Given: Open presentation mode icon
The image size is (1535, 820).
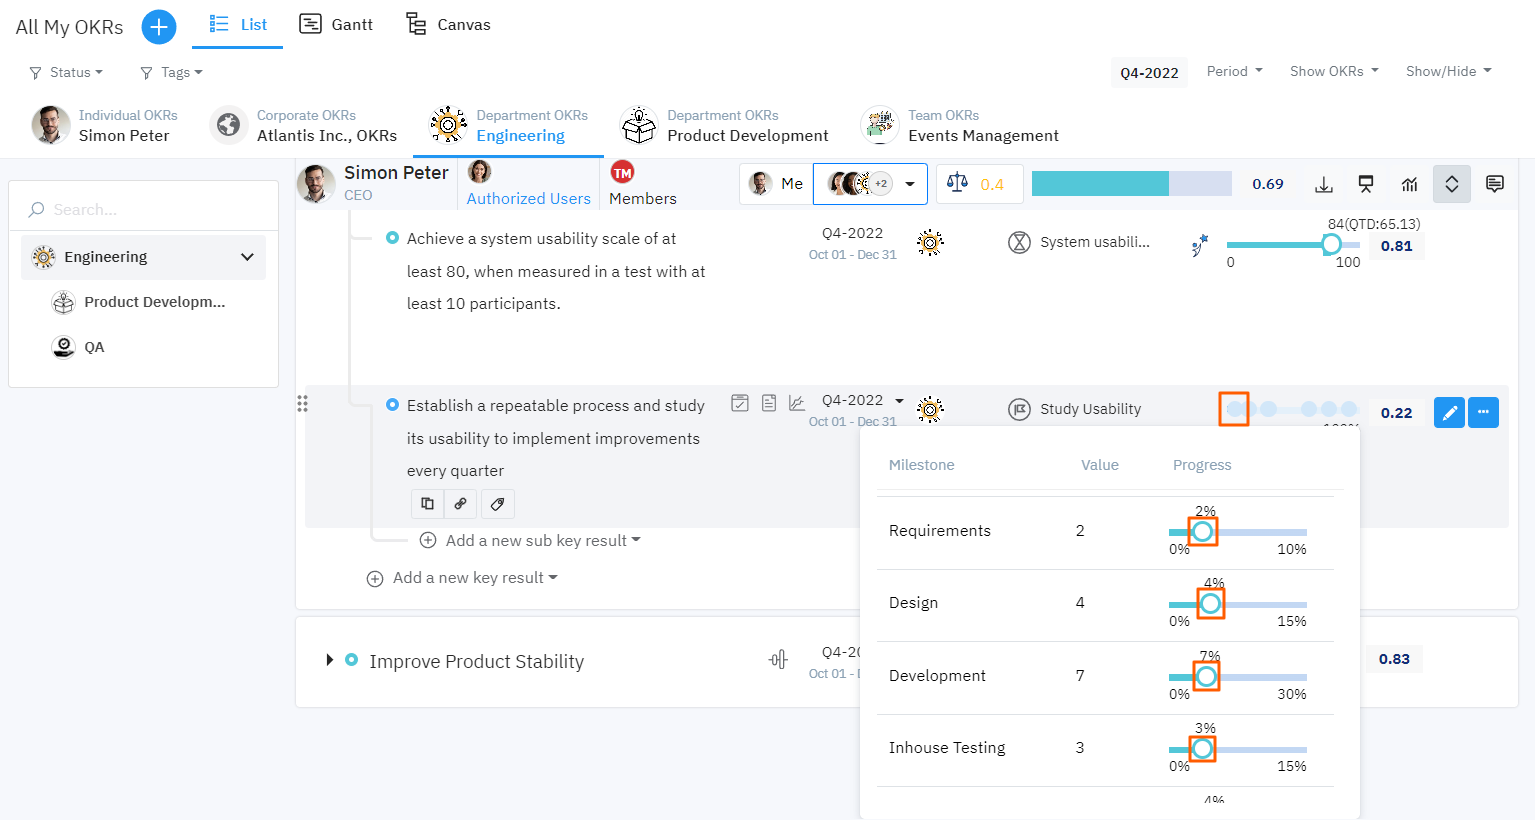Looking at the screenshot, I should 1366,184.
